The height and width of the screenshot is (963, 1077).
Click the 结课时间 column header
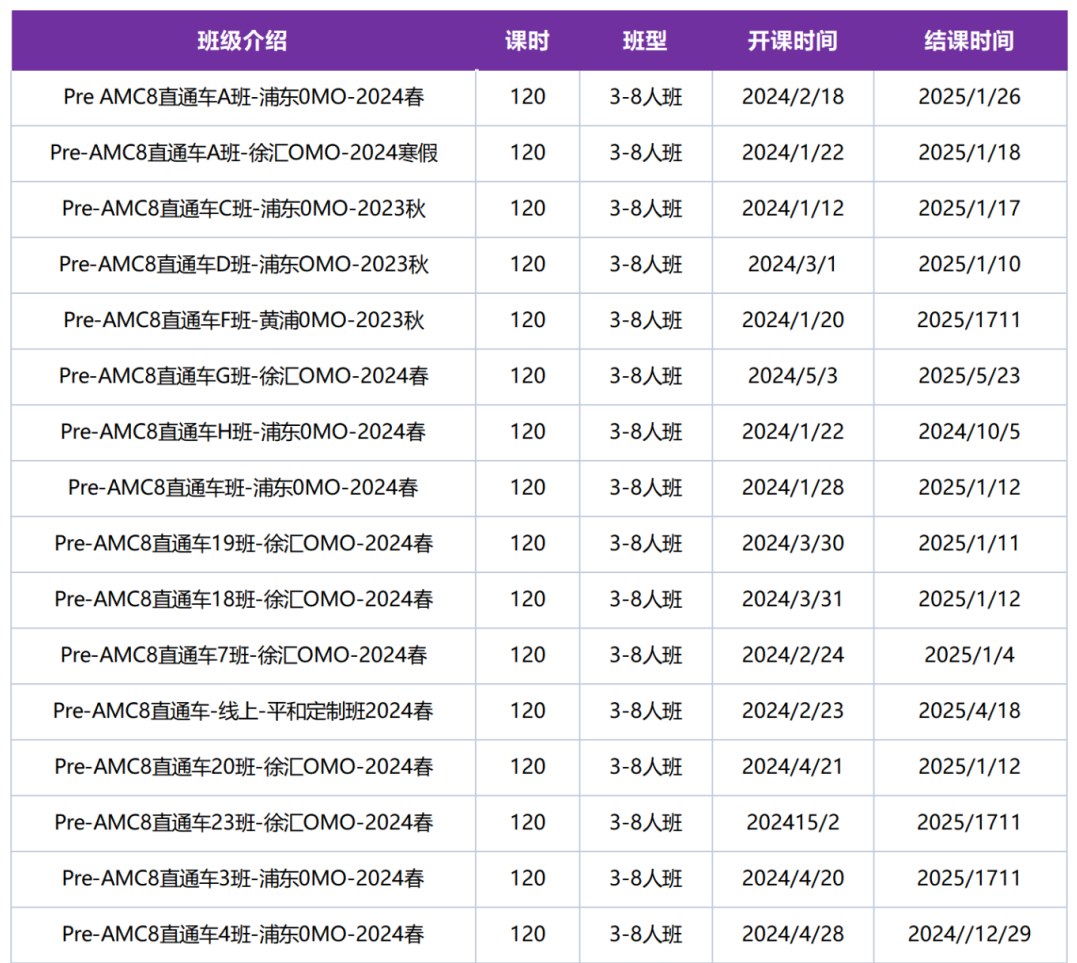(969, 41)
